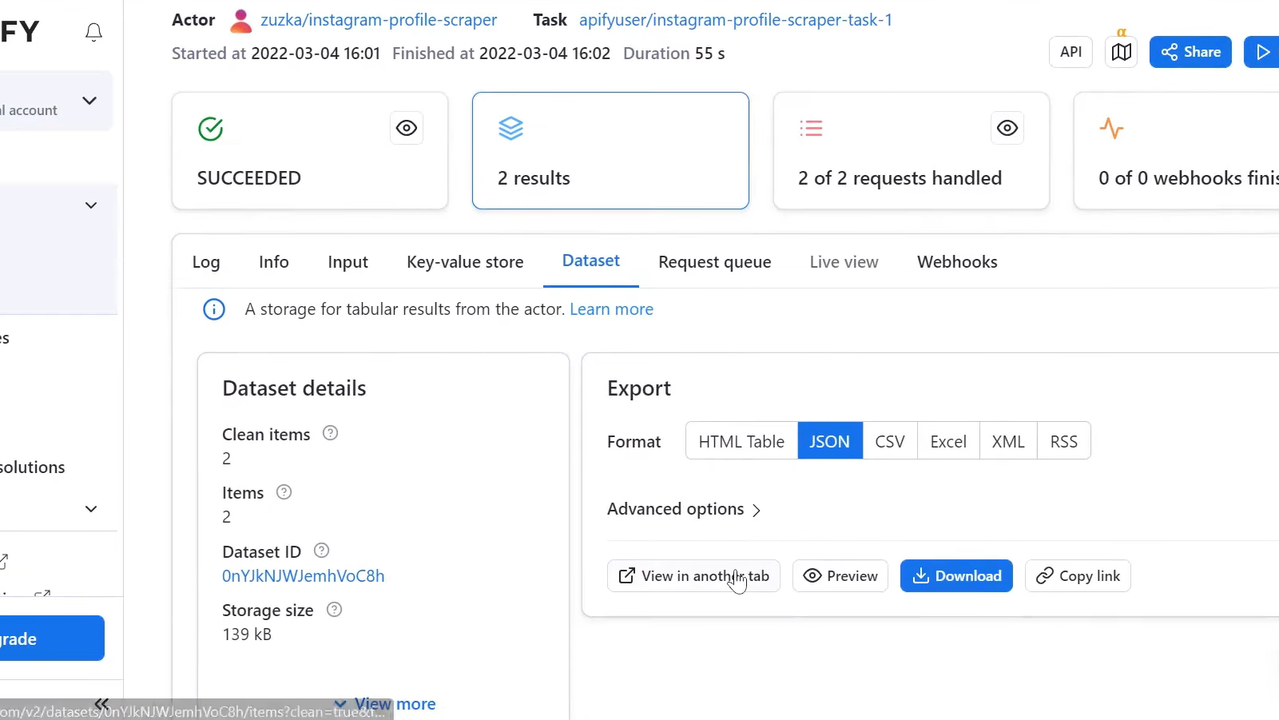The image size is (1279, 720).
Task: Click the info icon before the storage description
Action: tap(213, 309)
